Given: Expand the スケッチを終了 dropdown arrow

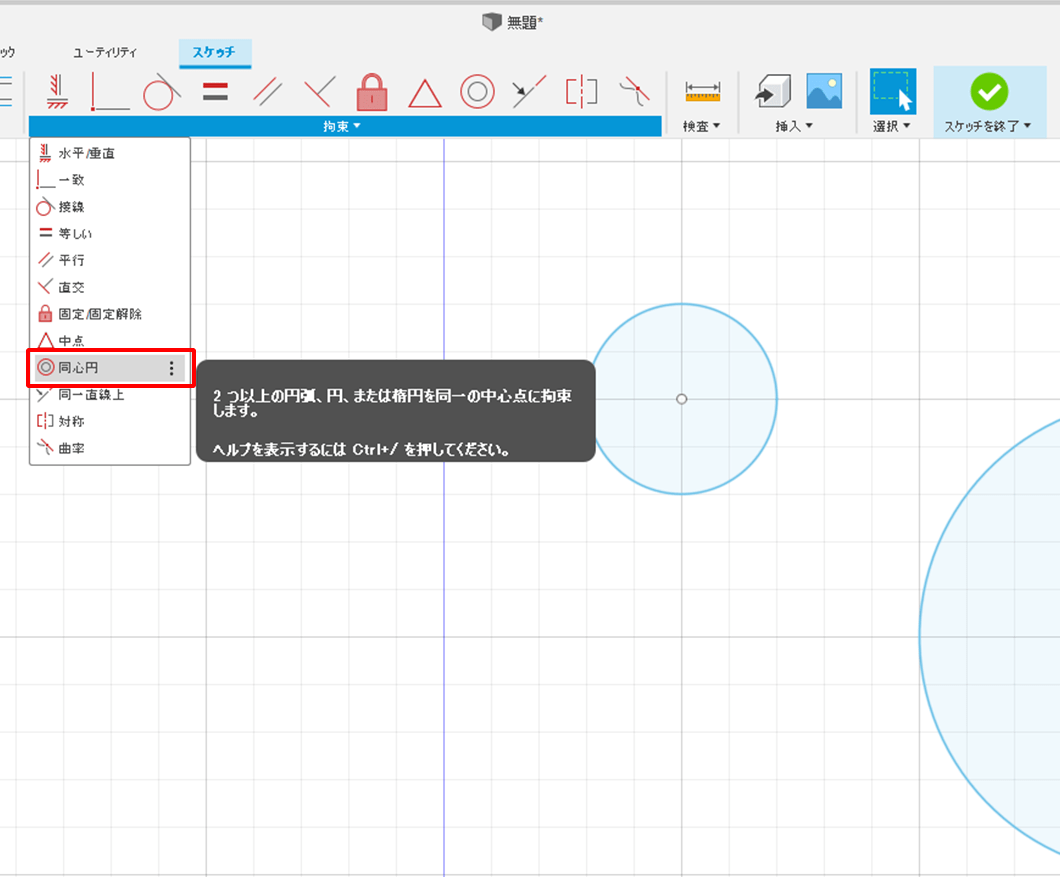Looking at the screenshot, I should click(x=1028, y=126).
